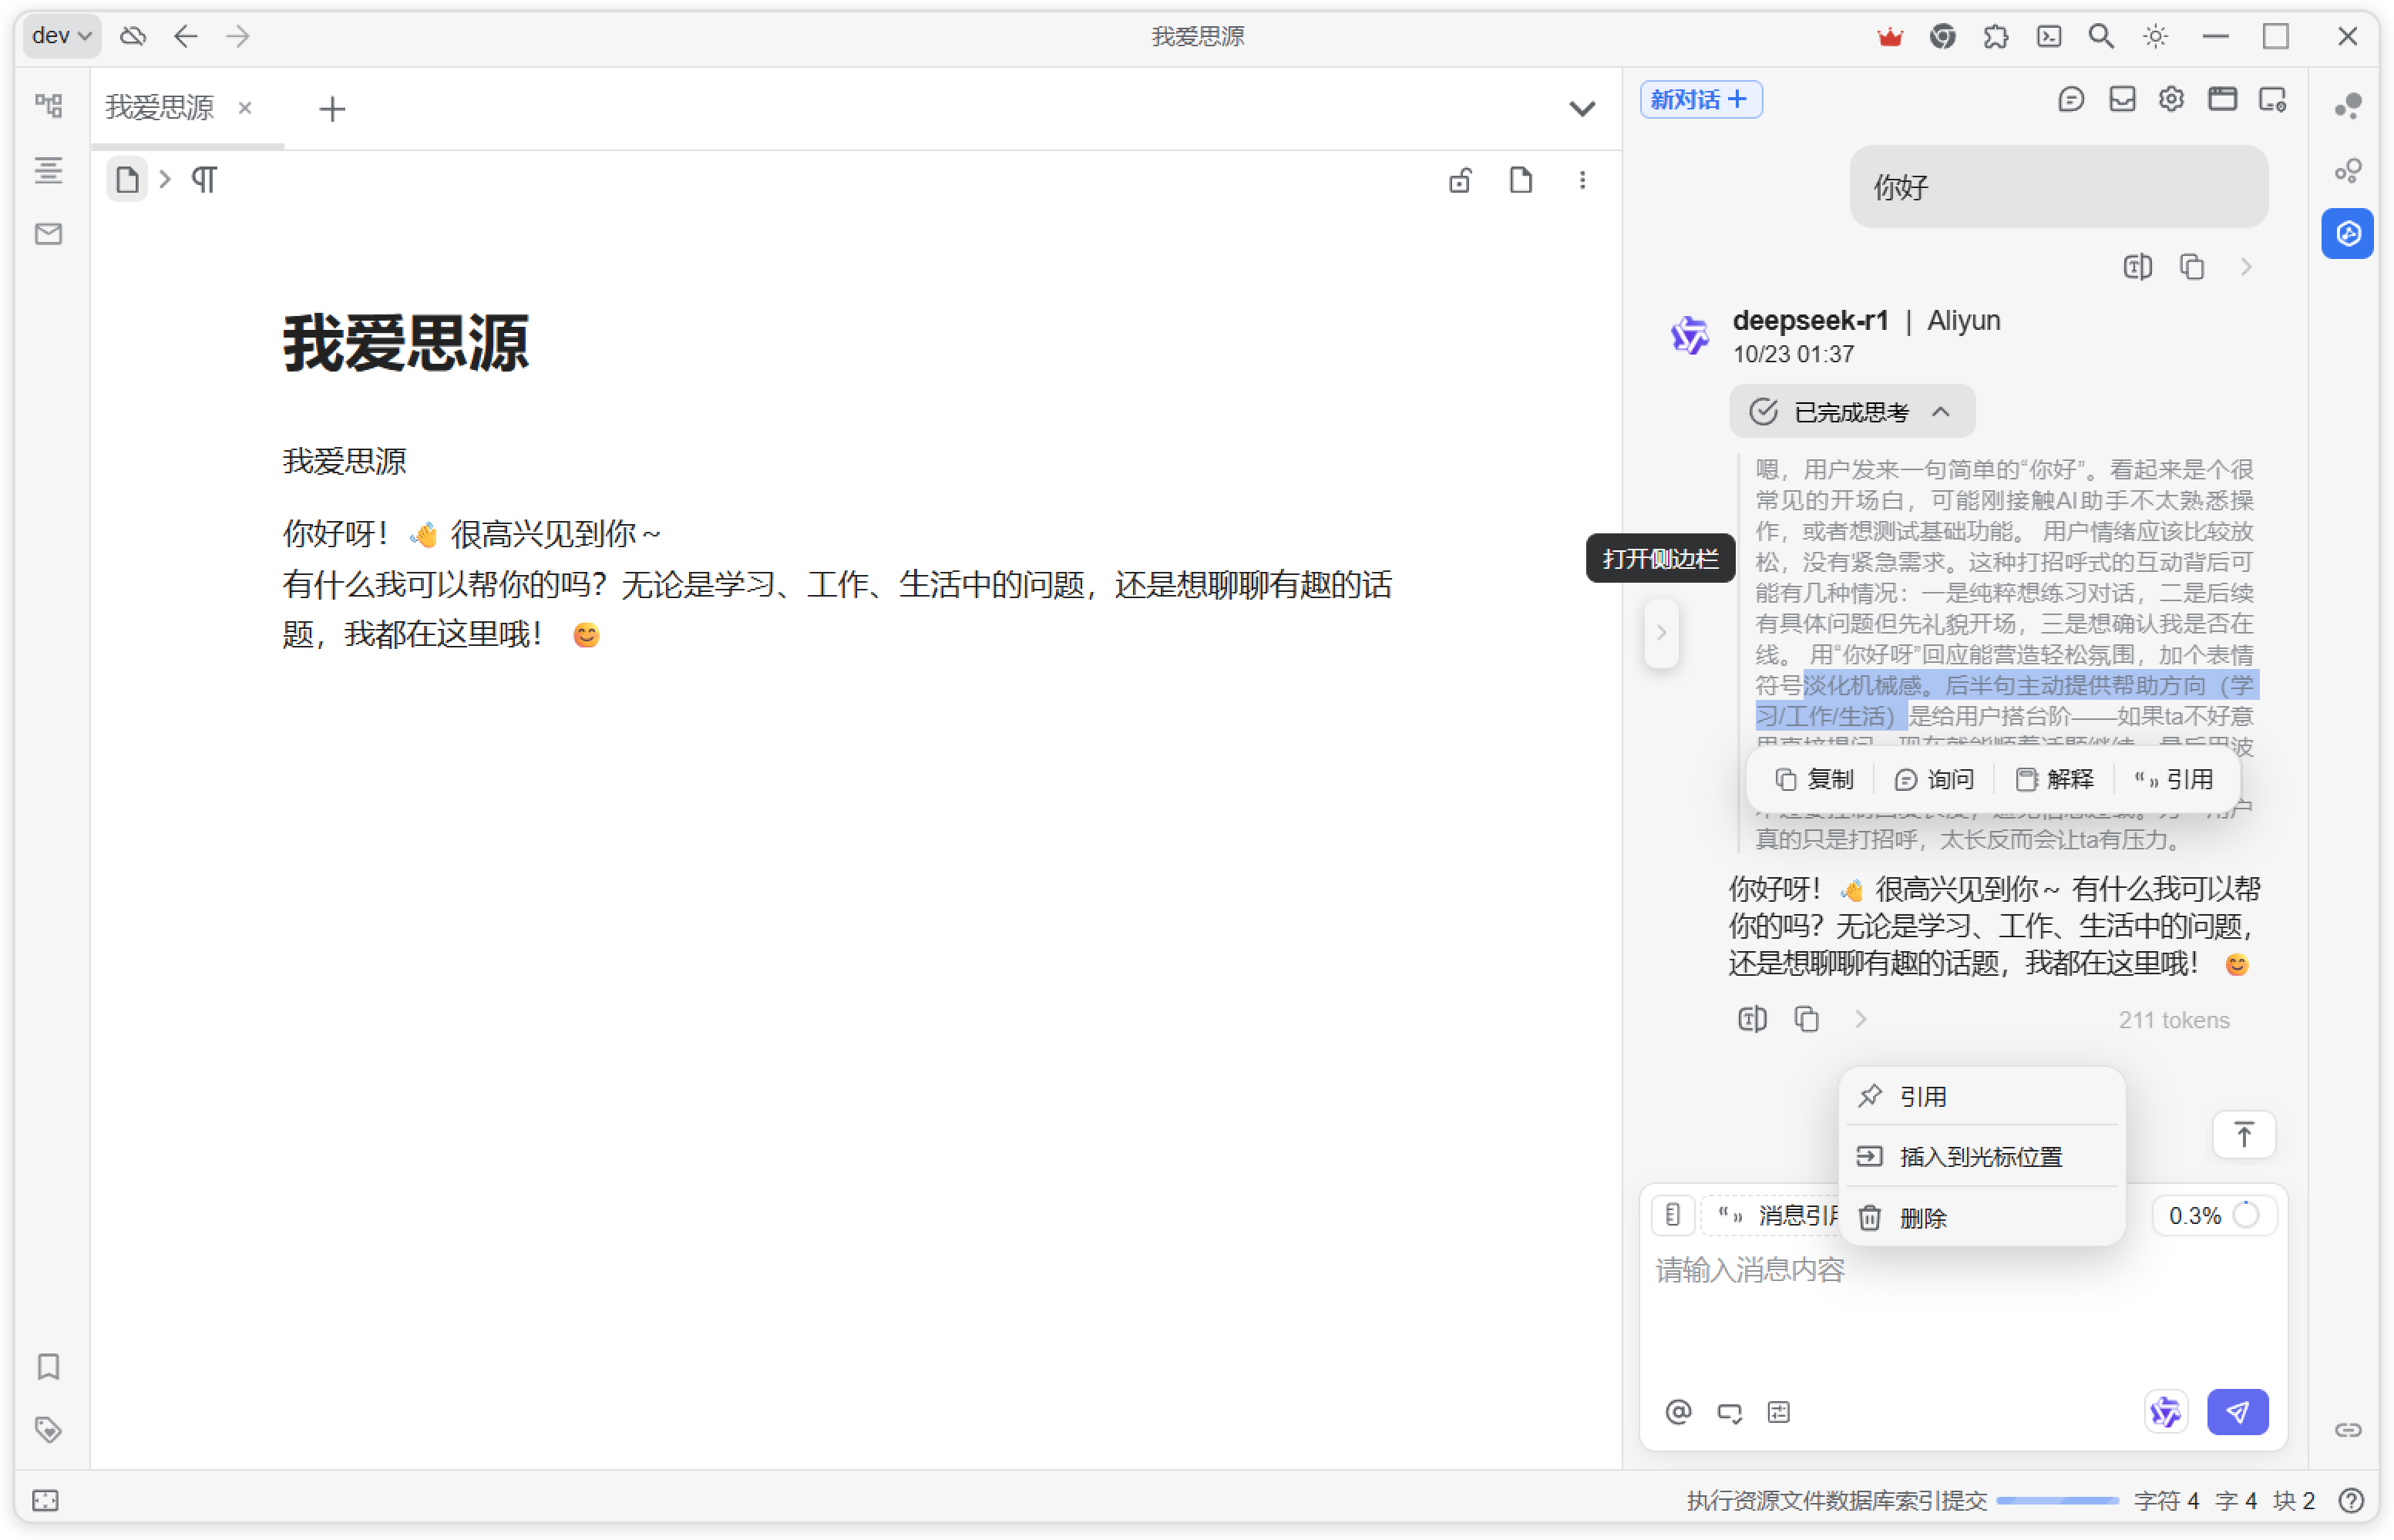Click the send message button

[x=2237, y=1411]
